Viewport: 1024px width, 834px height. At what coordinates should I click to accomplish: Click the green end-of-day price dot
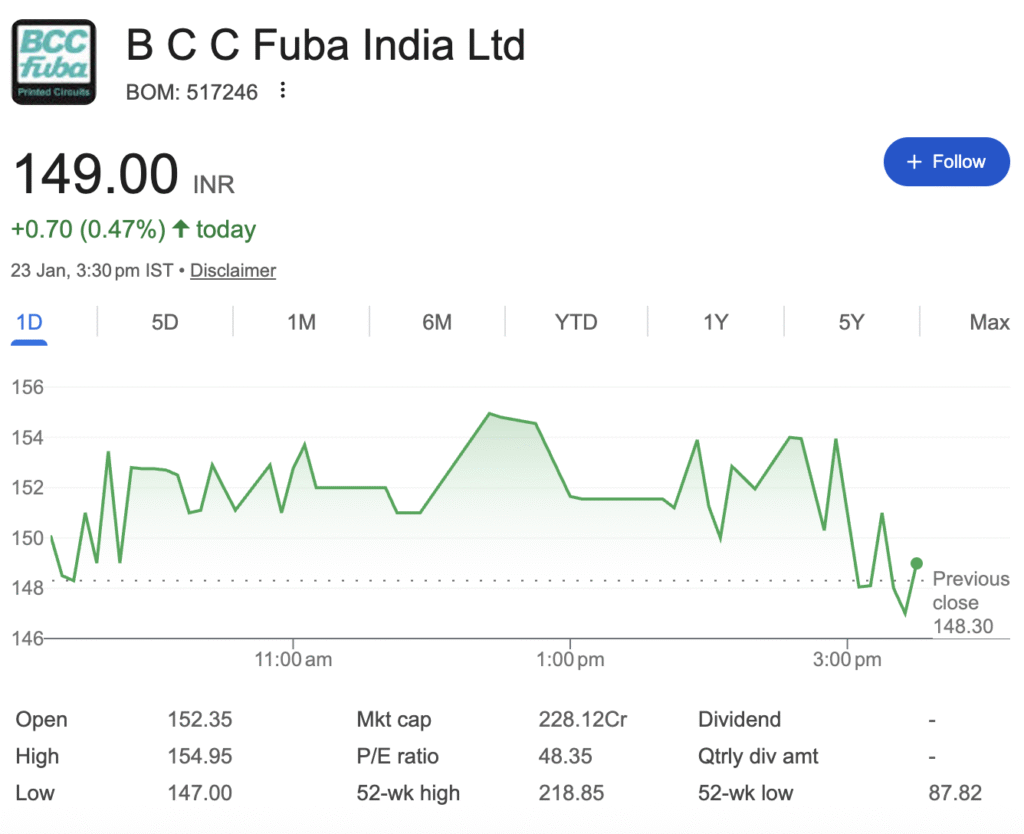pyautogui.click(x=917, y=563)
